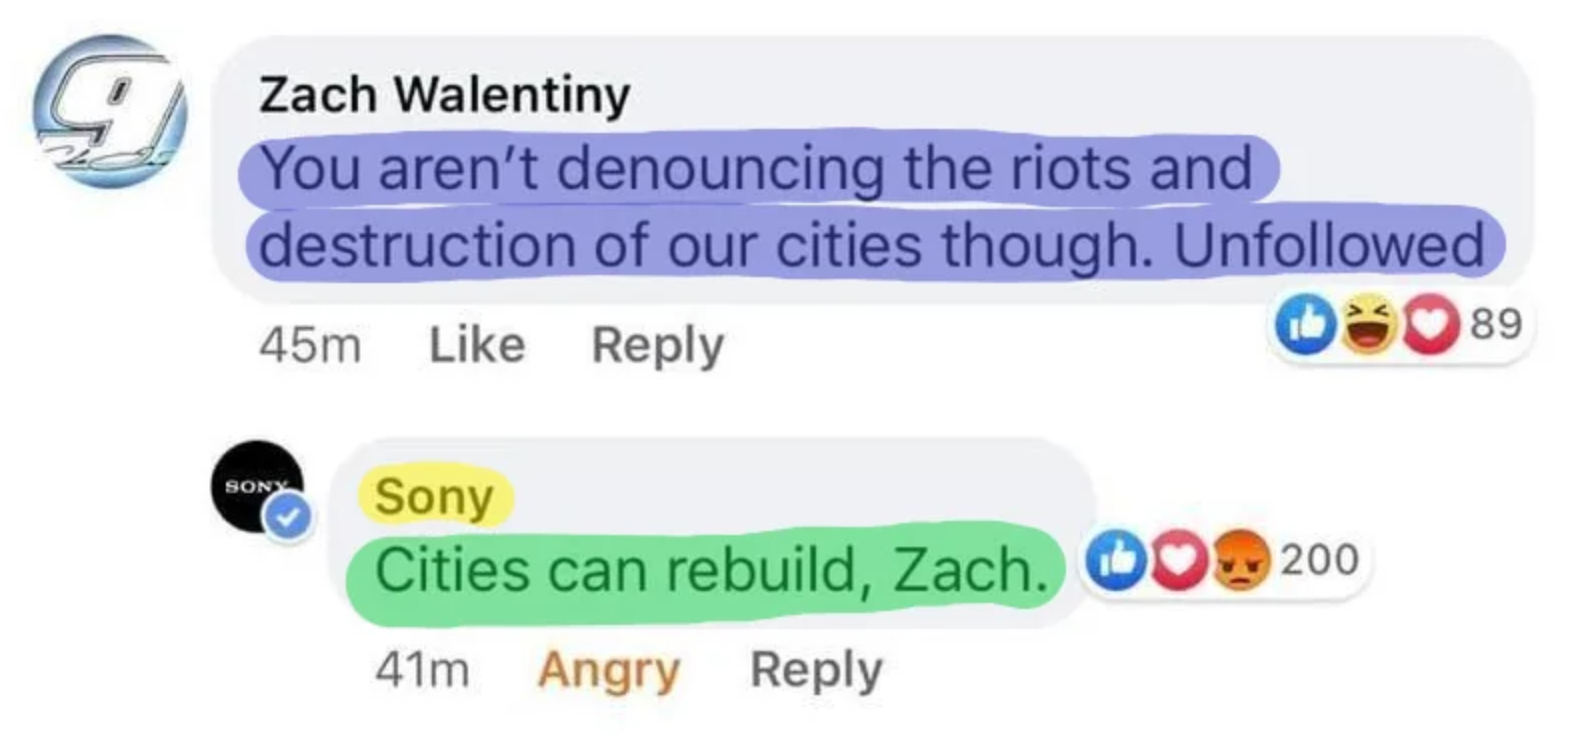
Task: Reply to Zach Walentiny's comment
Action: tap(657, 345)
